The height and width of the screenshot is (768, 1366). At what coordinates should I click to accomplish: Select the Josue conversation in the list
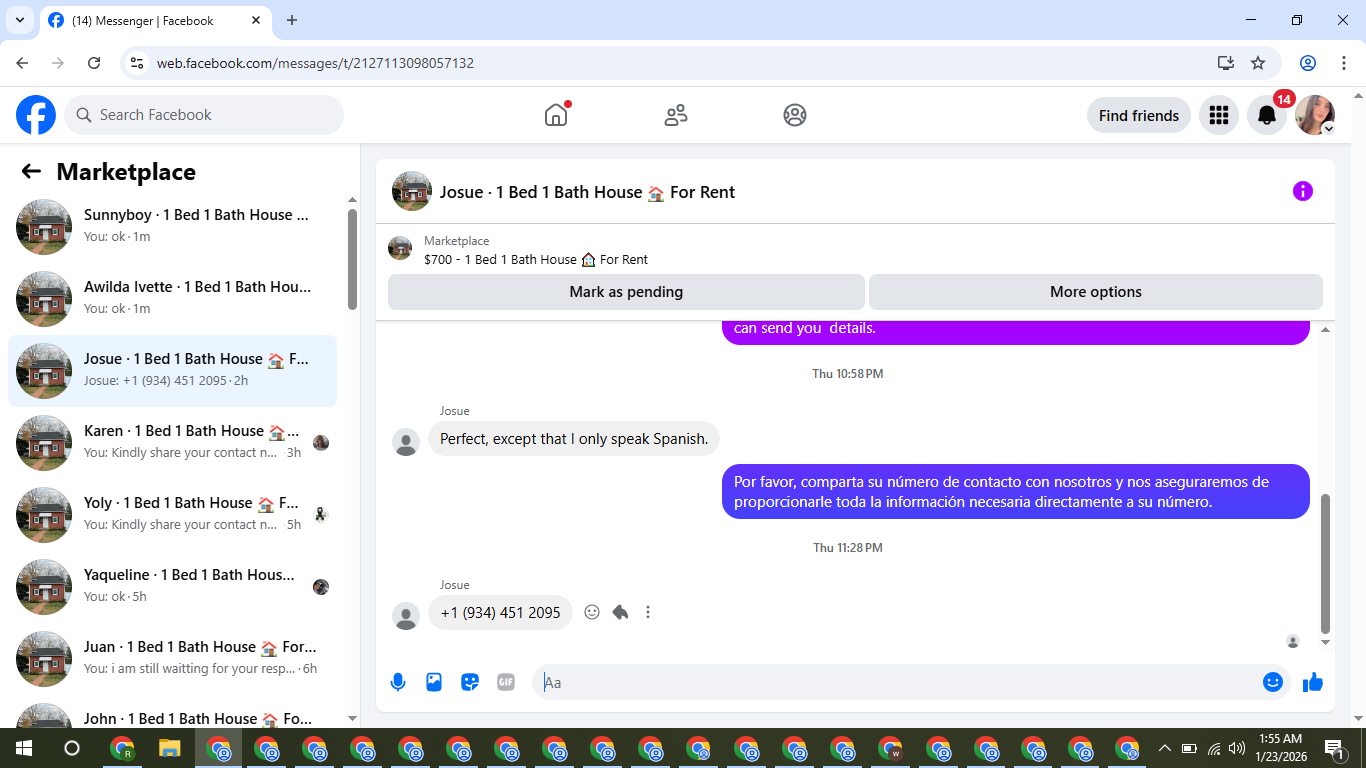[x=172, y=371]
